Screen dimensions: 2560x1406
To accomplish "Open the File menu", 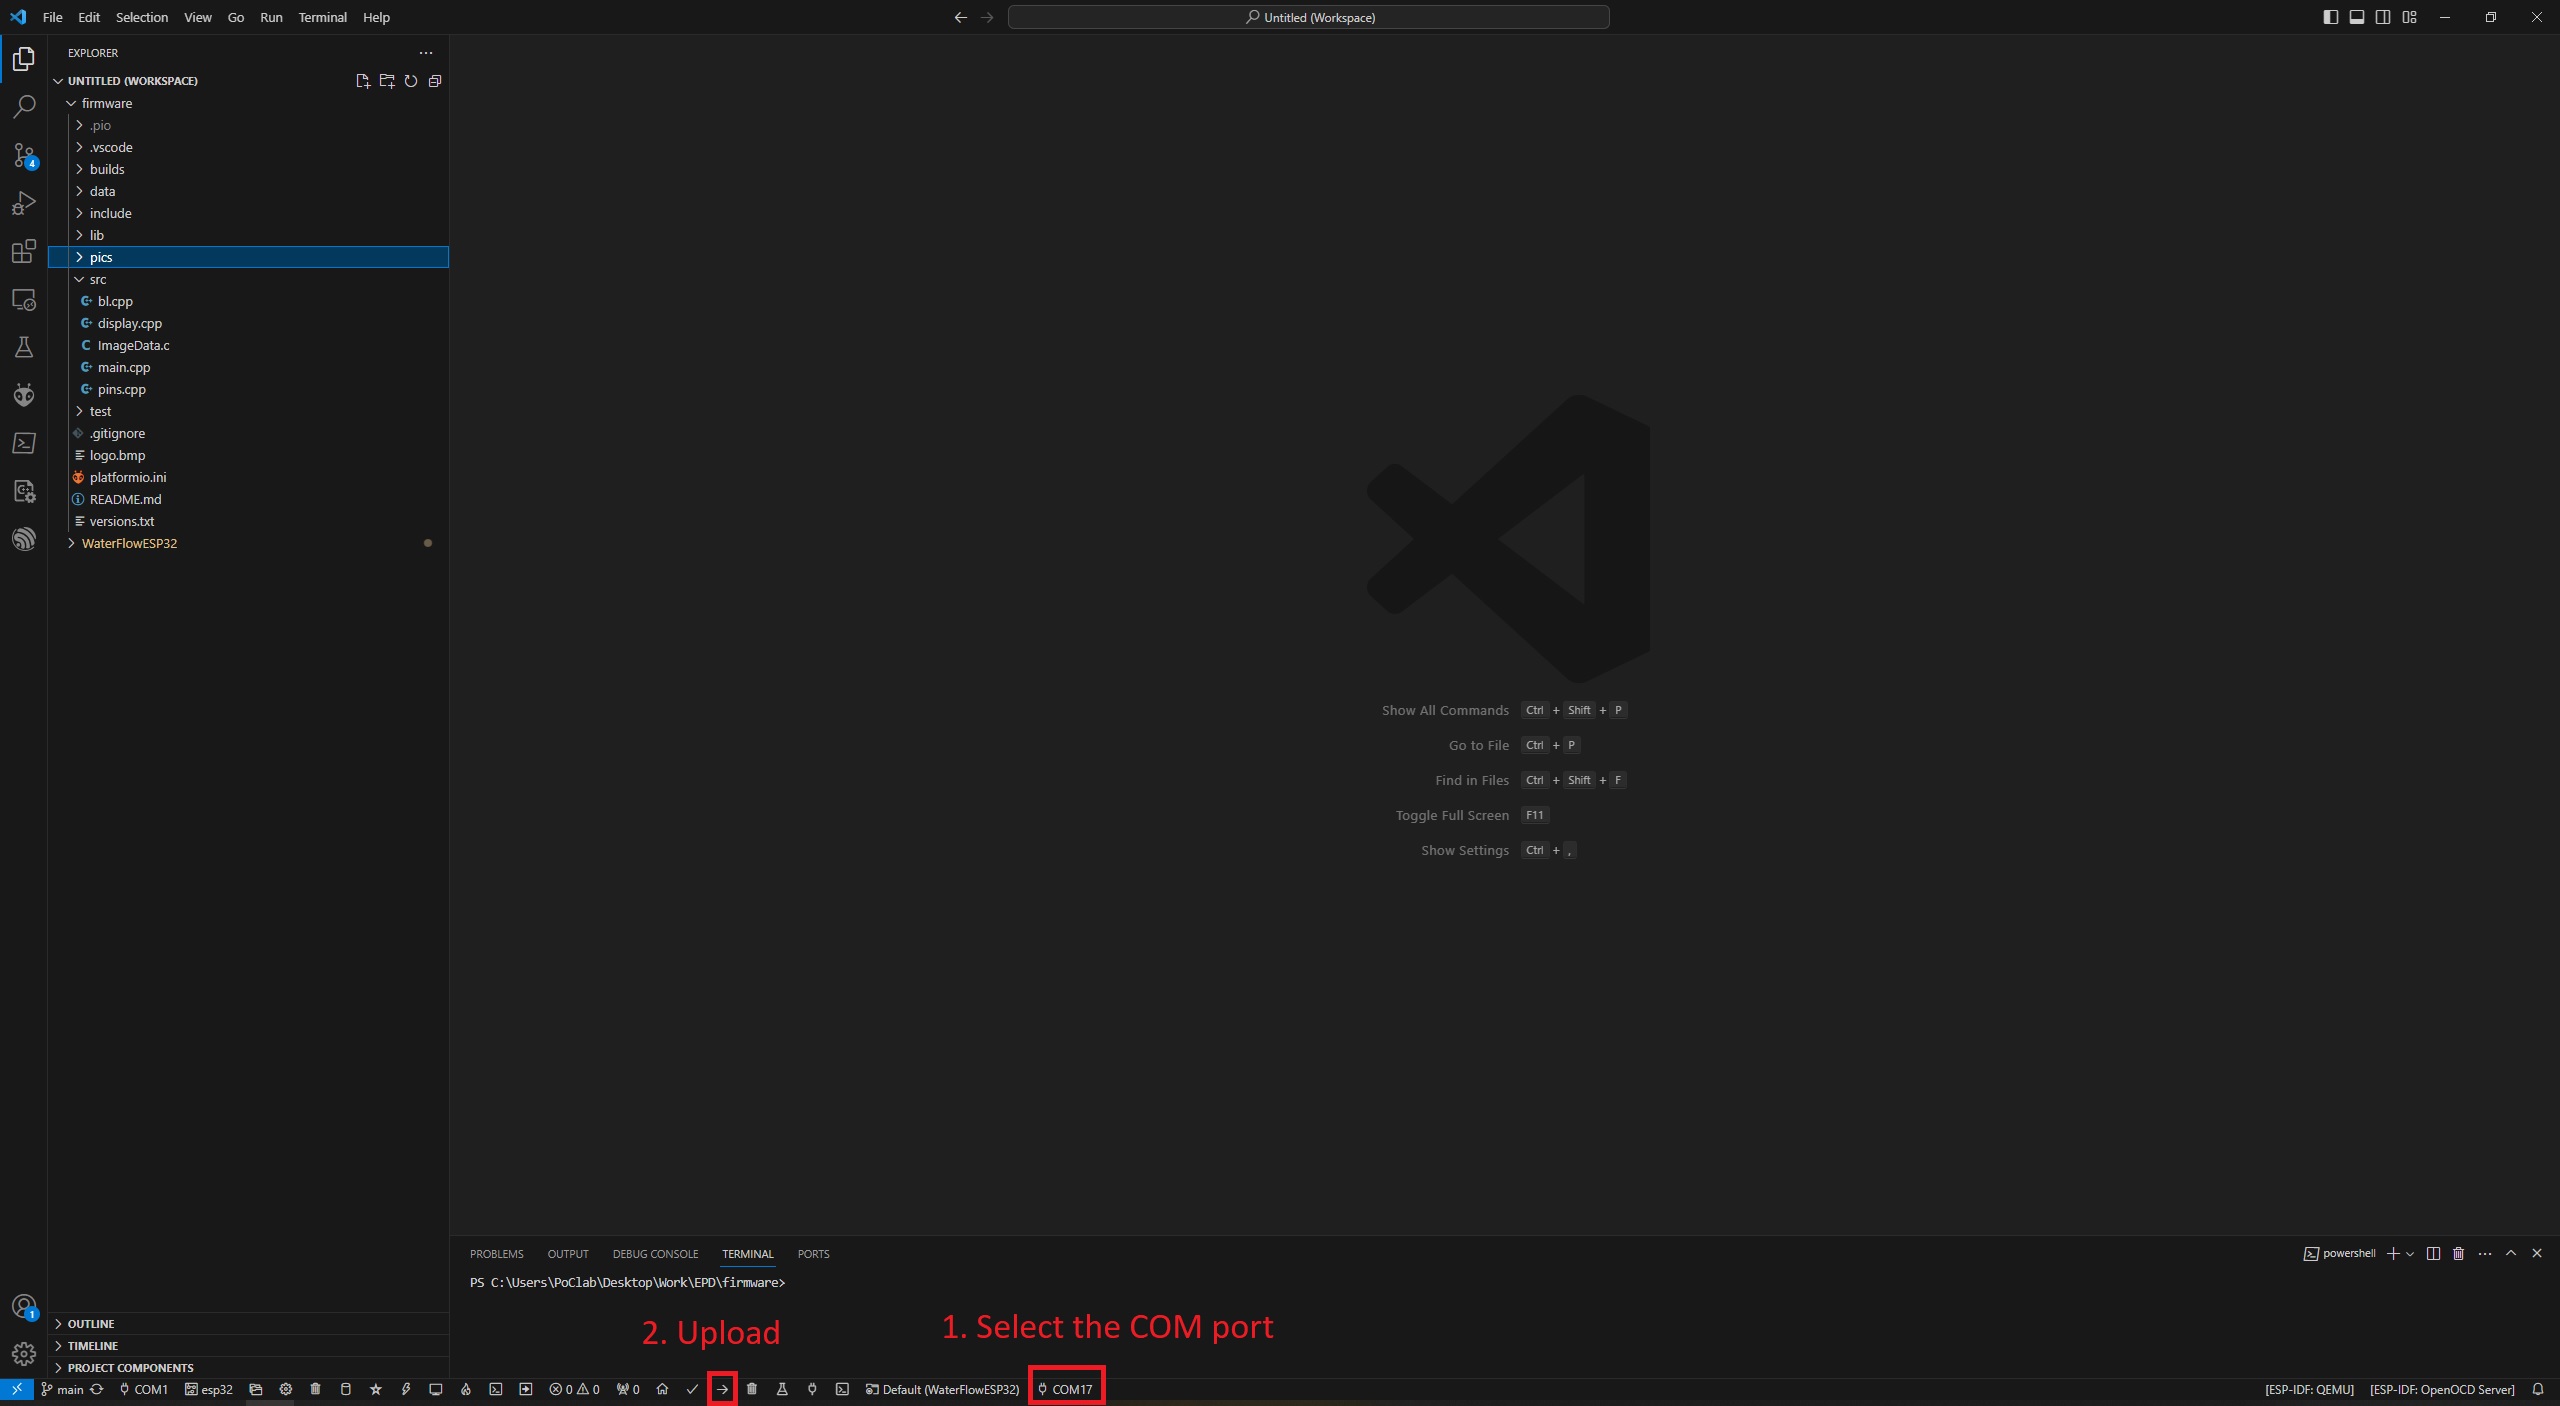I will pyautogui.click(x=53, y=17).
